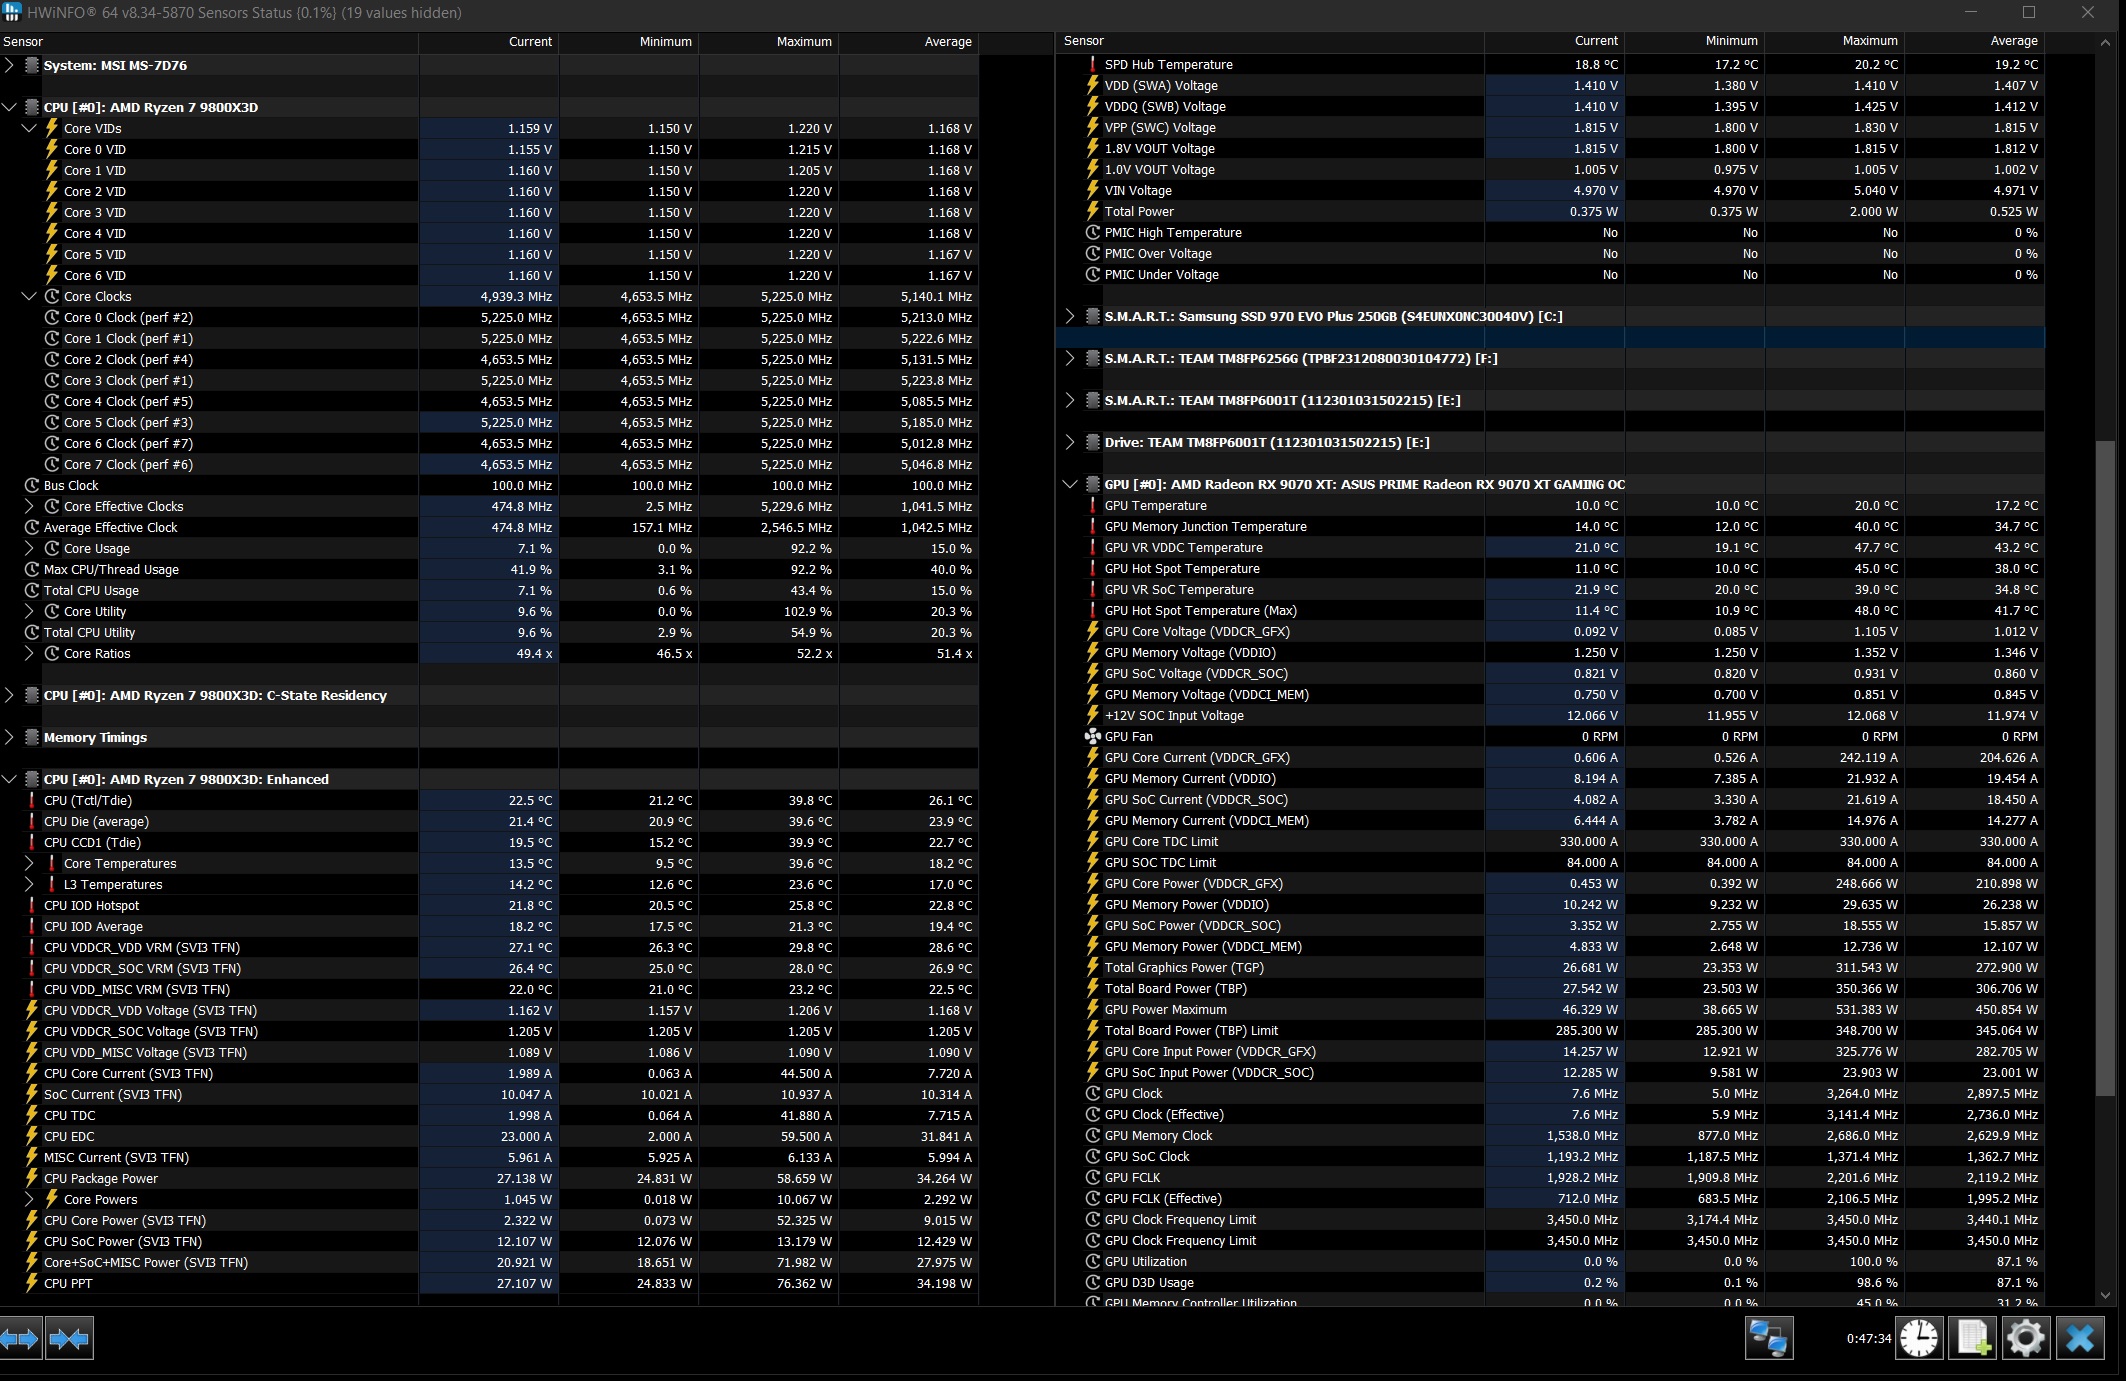Image resolution: width=2126 pixels, height=1393 pixels.
Task: Expand the Core Effective Clocks node
Action: point(29,507)
